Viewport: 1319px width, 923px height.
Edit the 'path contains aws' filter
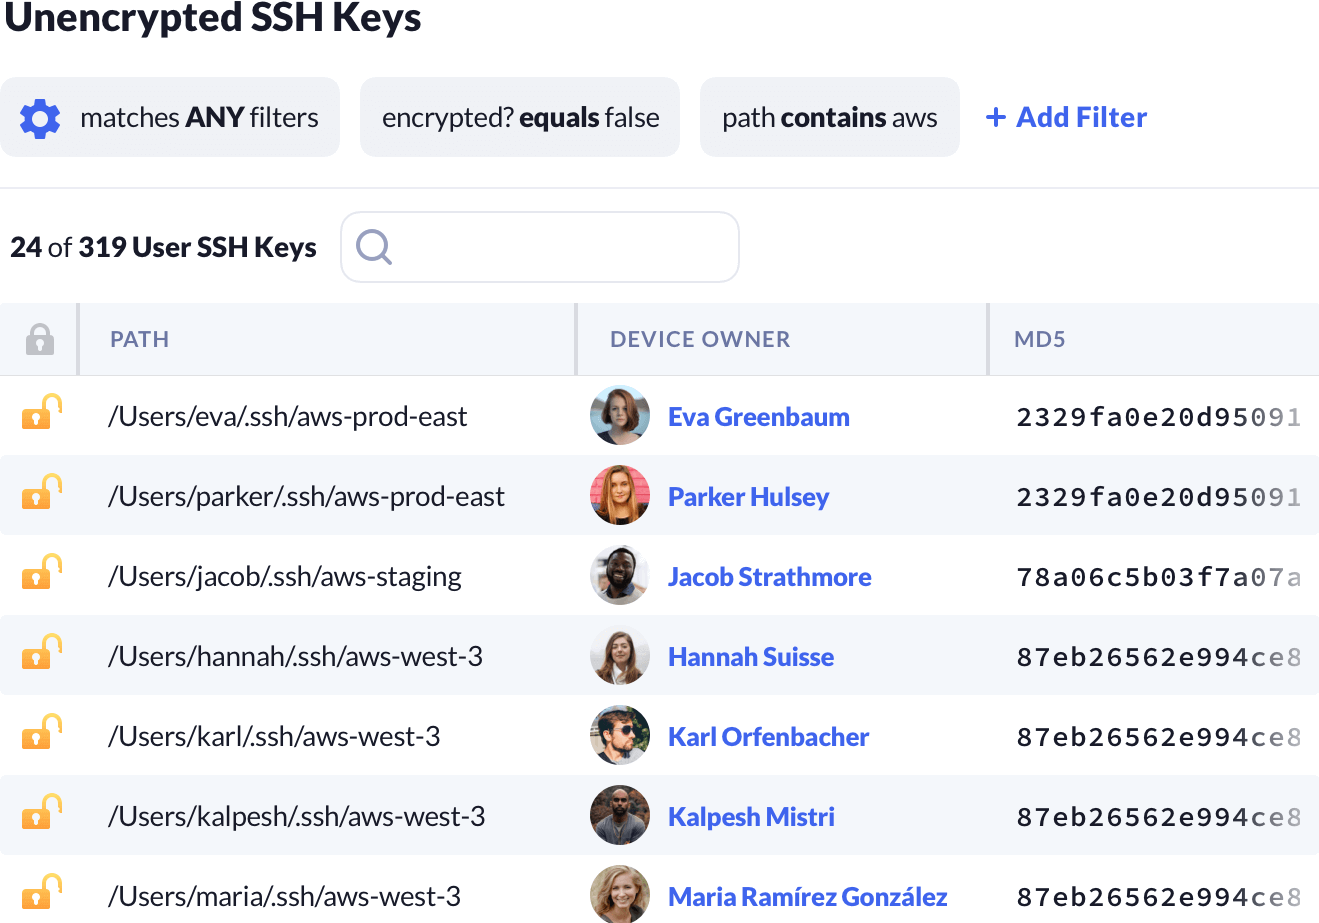(x=829, y=118)
